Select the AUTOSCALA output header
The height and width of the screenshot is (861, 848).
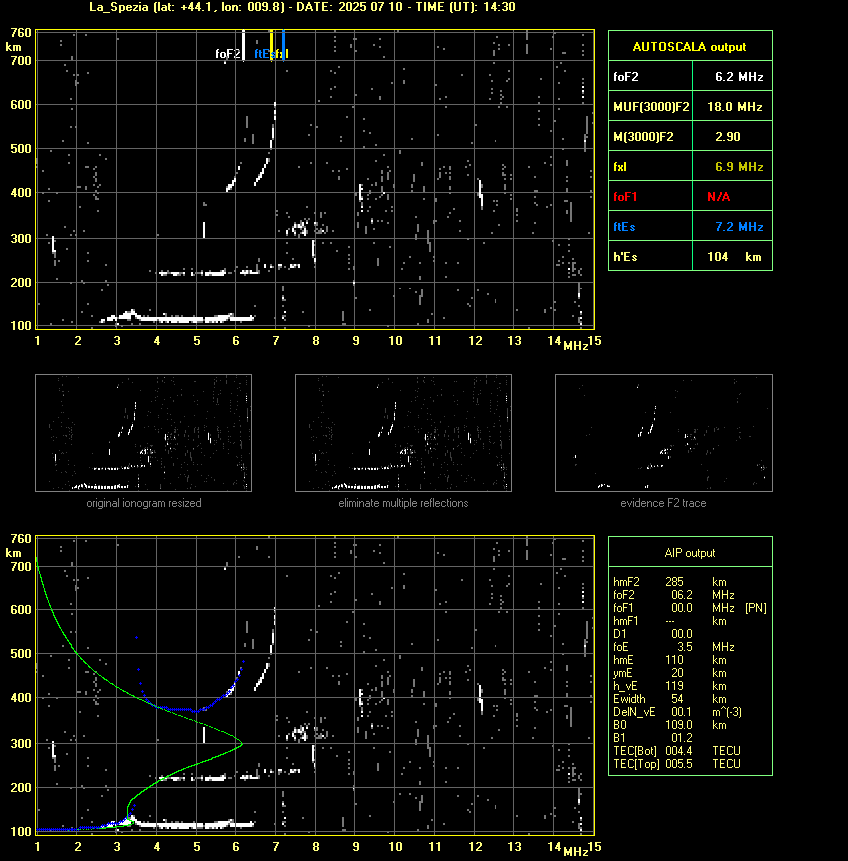[689, 47]
